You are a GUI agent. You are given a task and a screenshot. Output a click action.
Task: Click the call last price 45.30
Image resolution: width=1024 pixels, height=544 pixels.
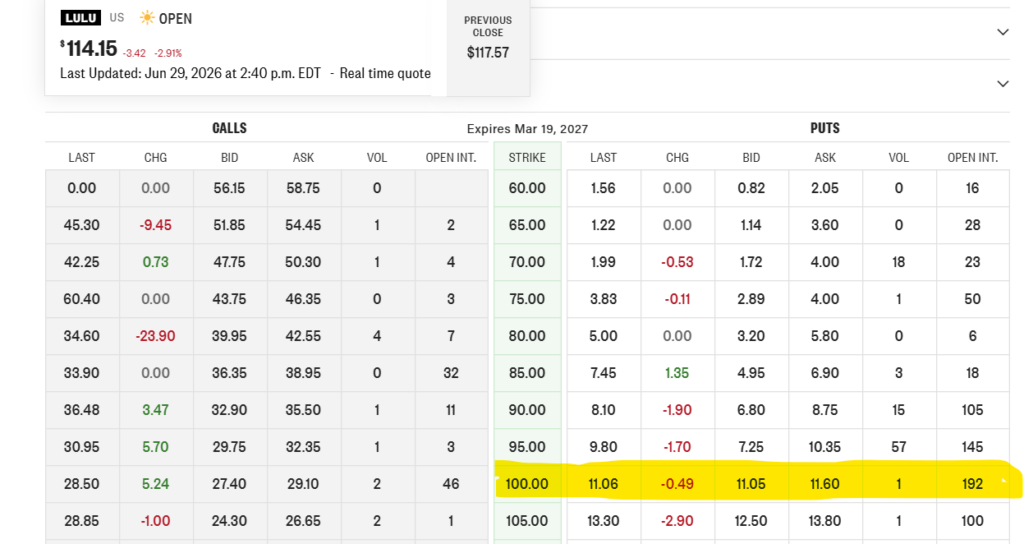point(82,225)
